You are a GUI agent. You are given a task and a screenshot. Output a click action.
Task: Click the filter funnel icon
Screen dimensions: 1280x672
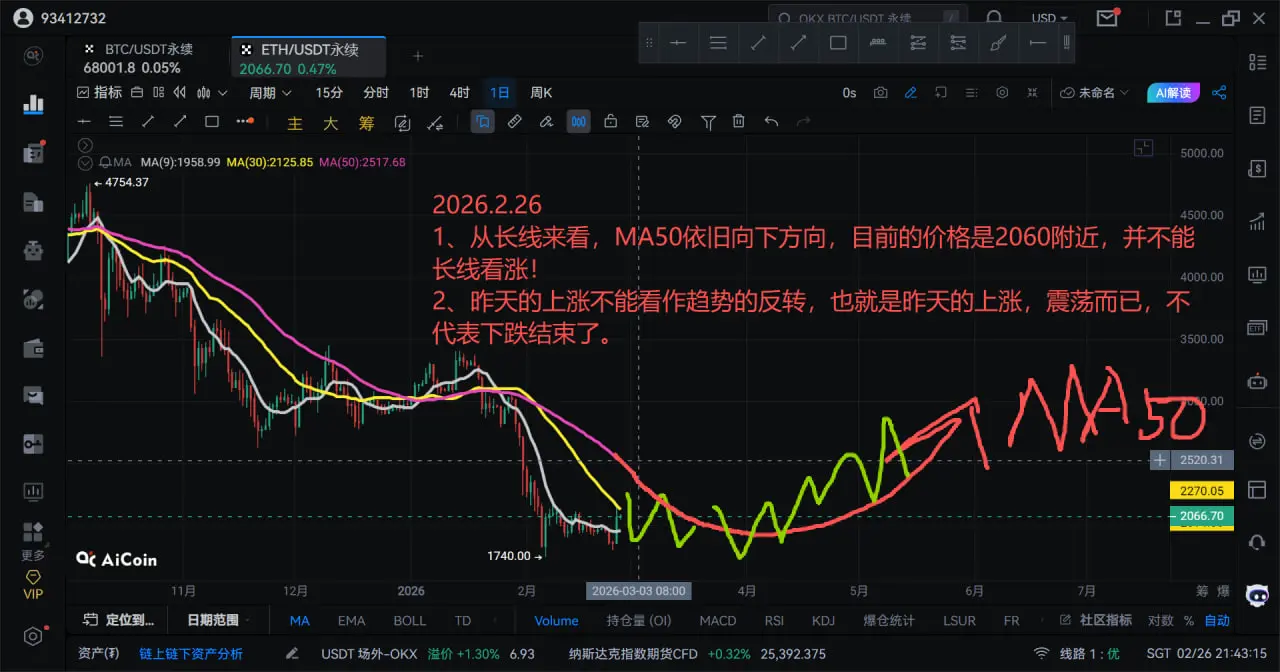708,122
